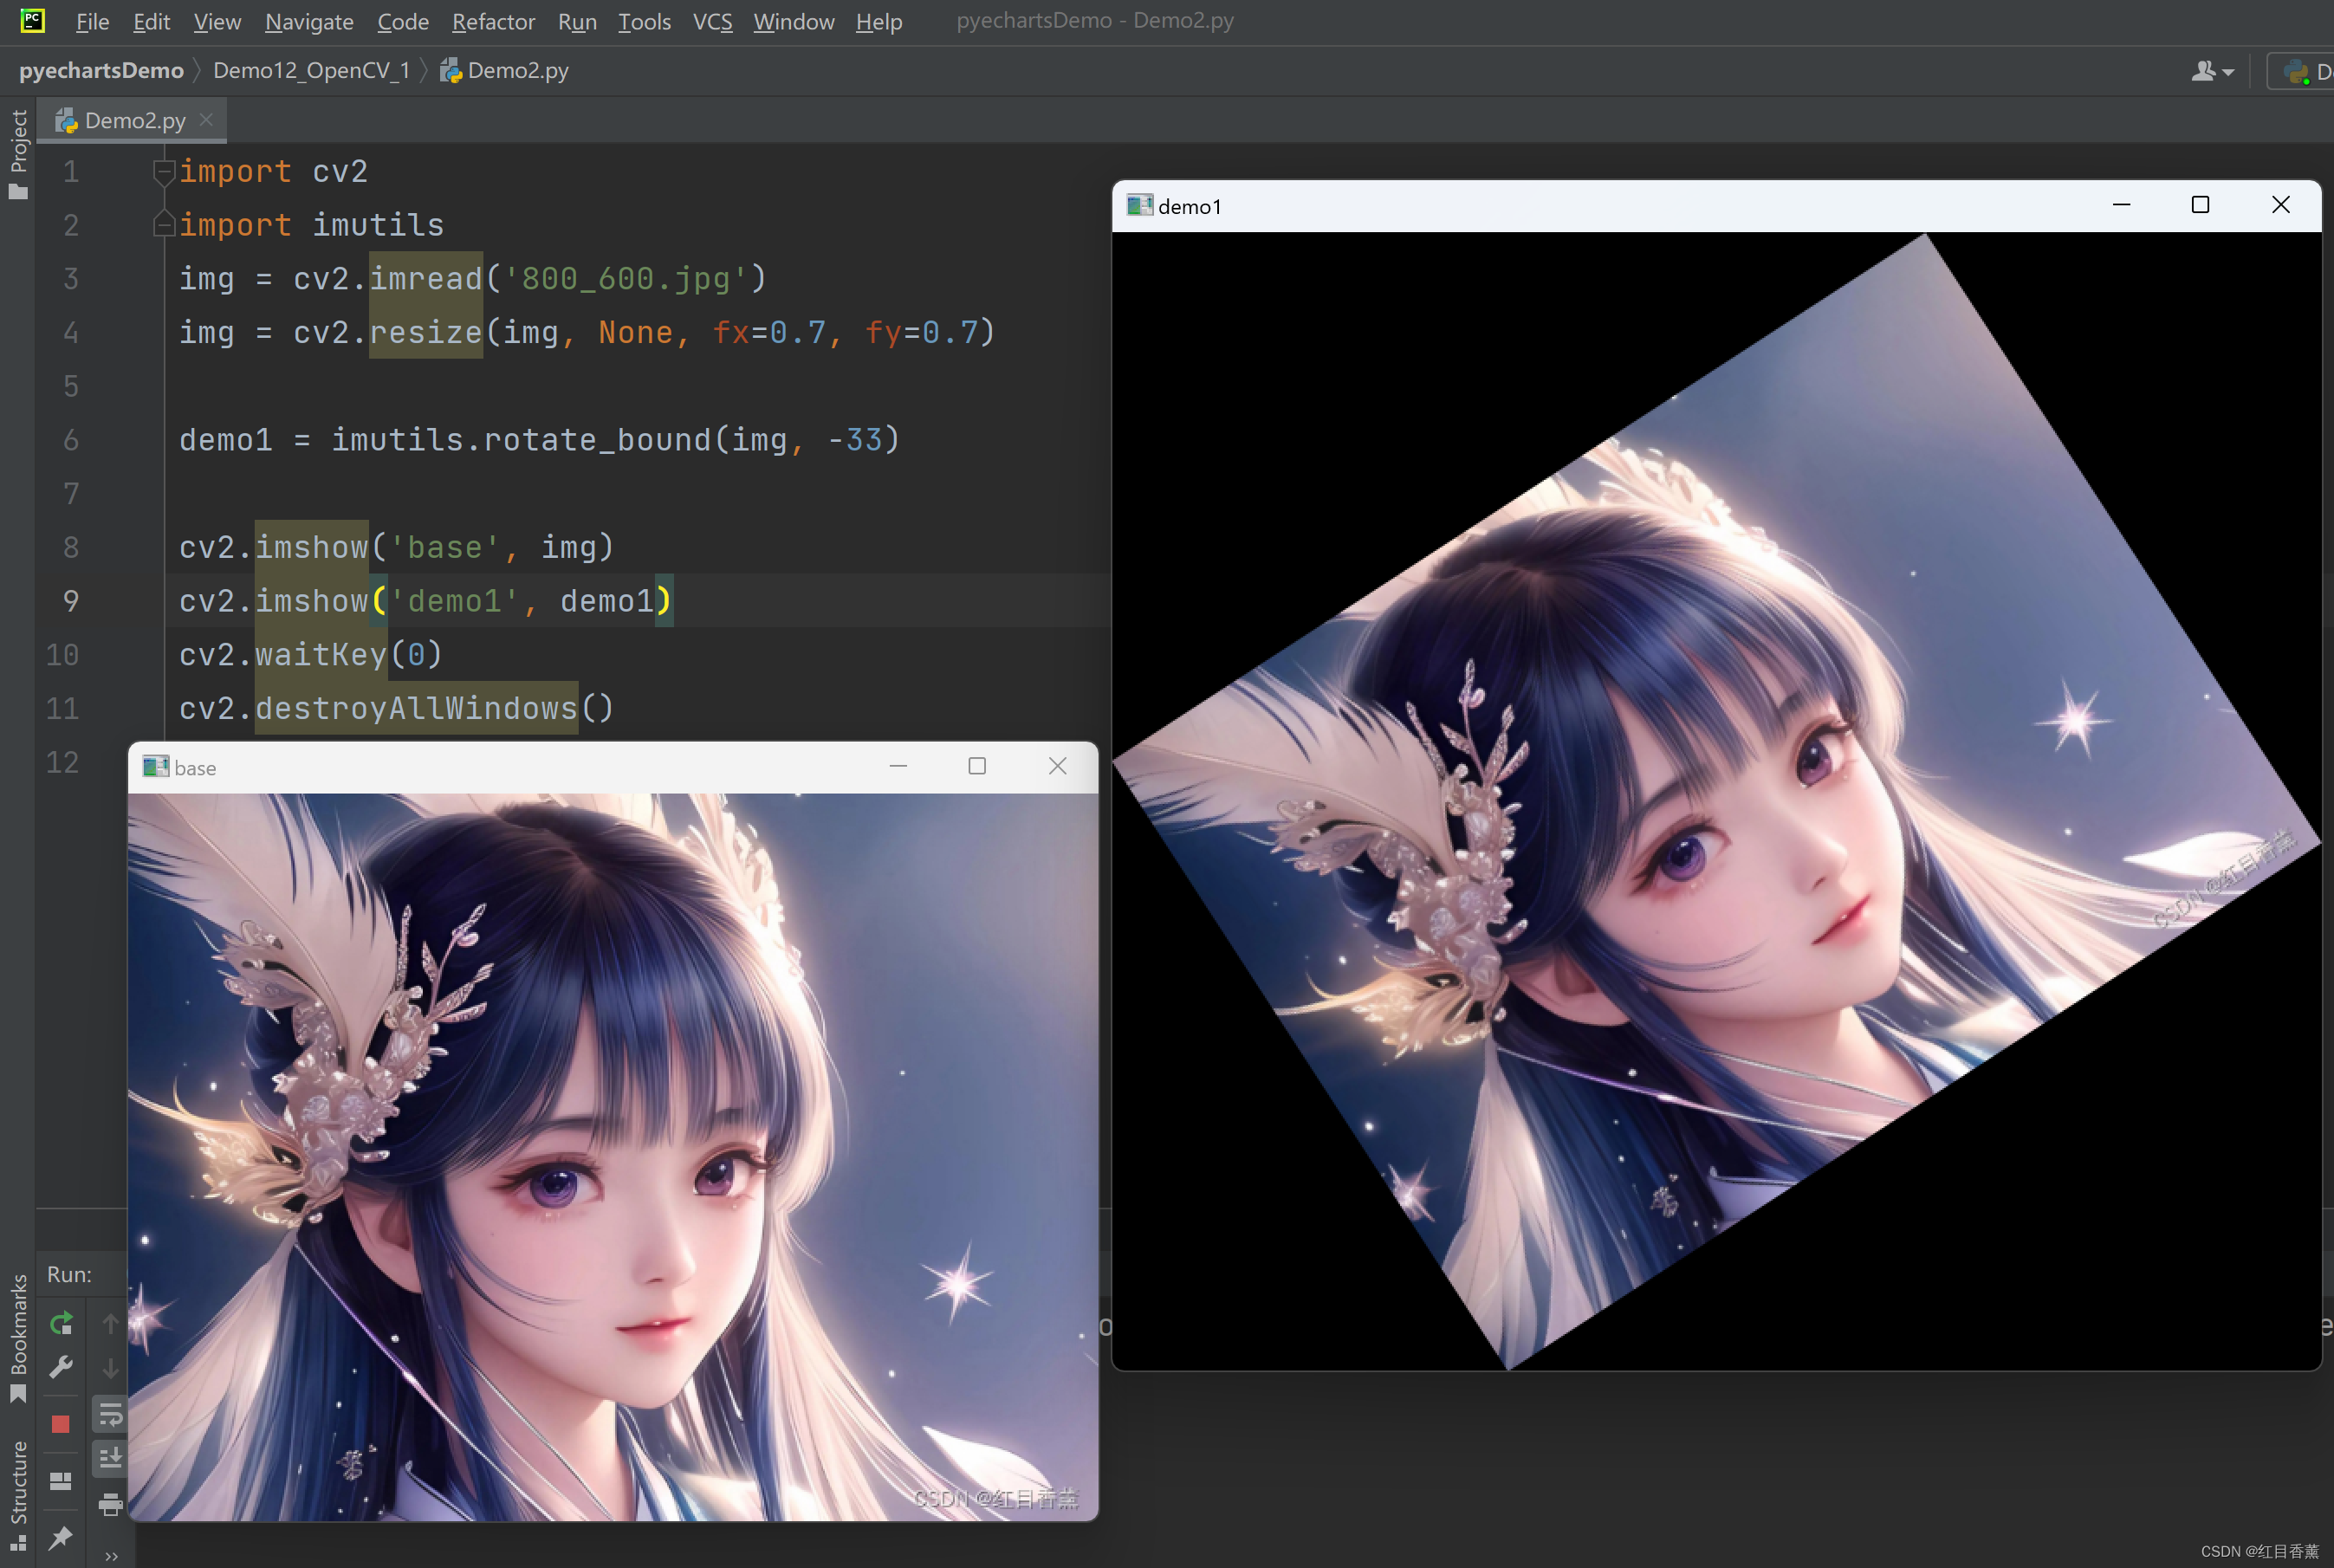Click the demo1 window title bar
This screenshot has height=1568, width=2334.
1716,206
